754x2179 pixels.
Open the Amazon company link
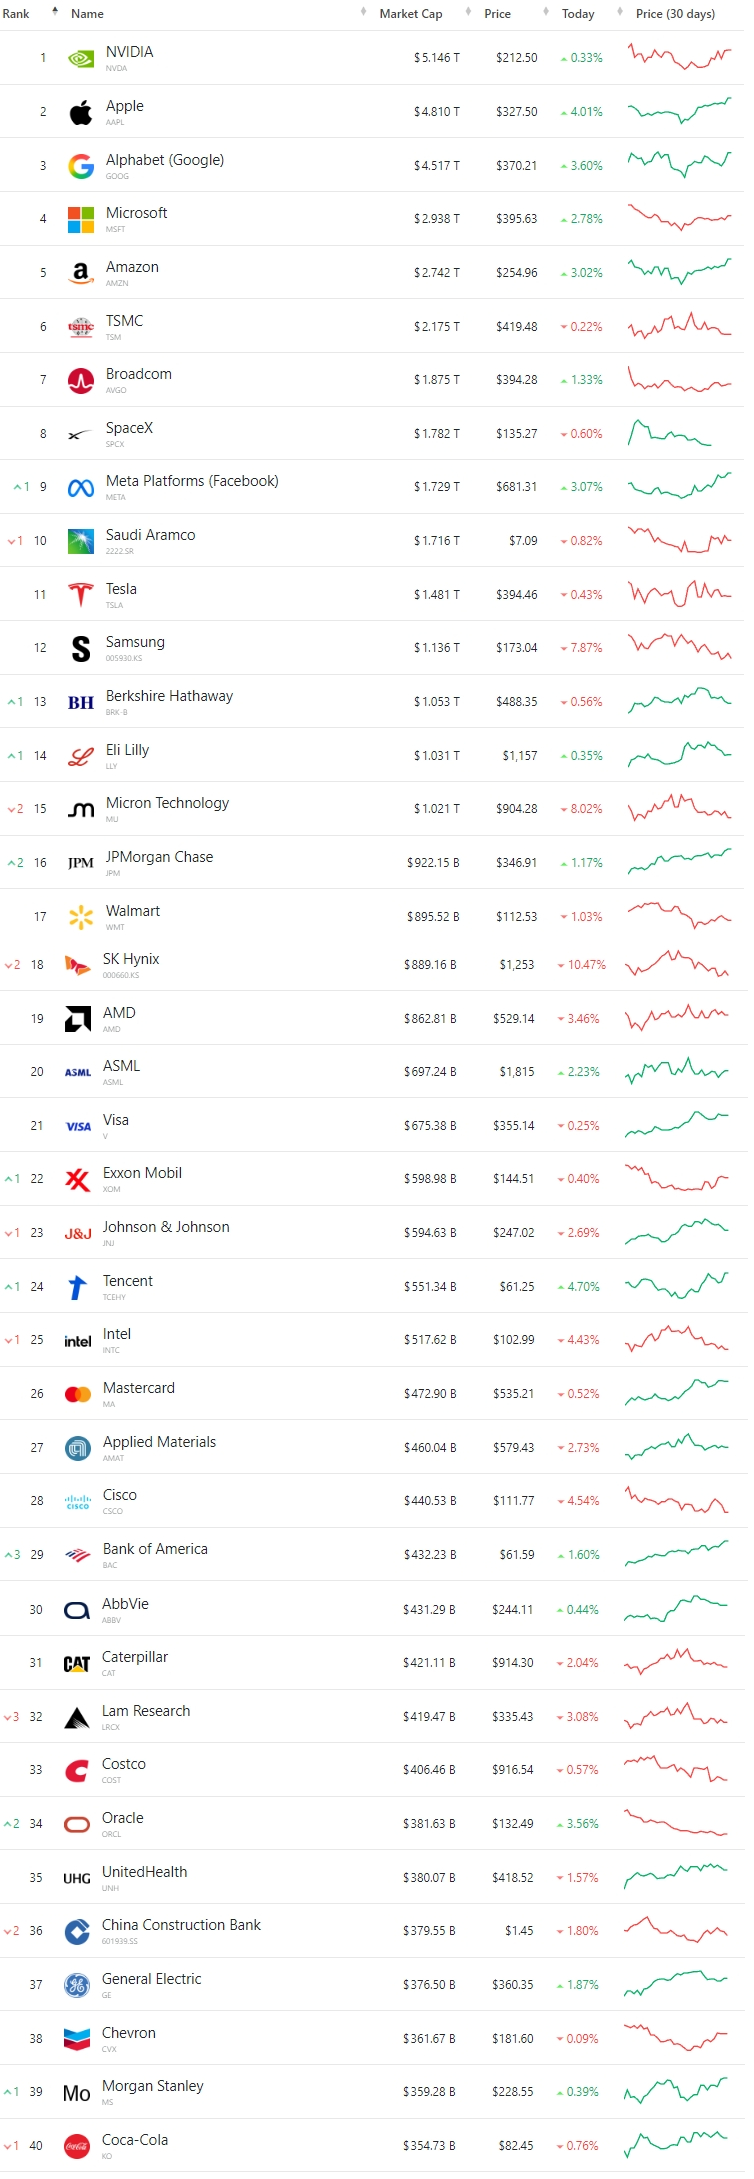(132, 267)
